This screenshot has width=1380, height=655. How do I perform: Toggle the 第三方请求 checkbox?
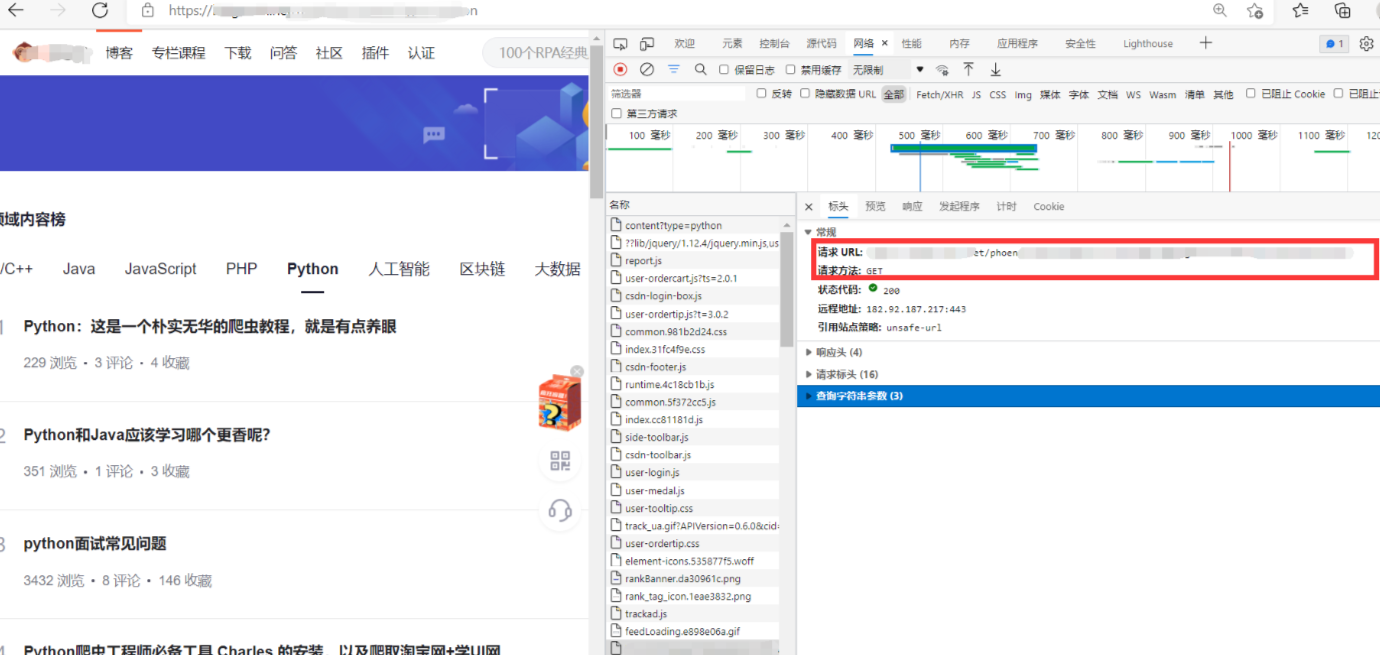click(x=617, y=114)
